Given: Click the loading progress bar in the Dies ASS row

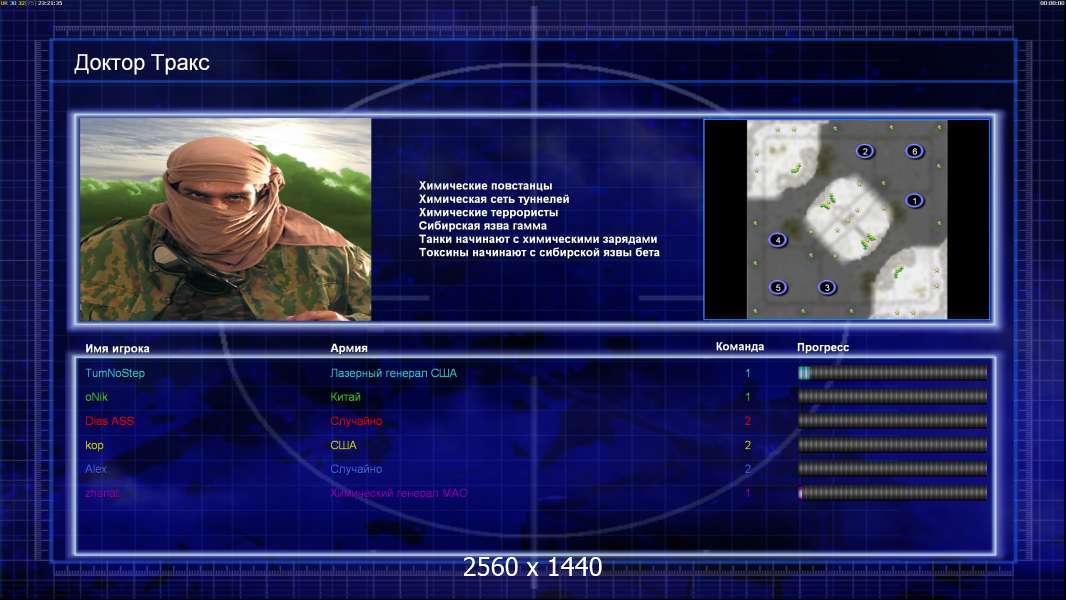Looking at the screenshot, I should [x=893, y=421].
